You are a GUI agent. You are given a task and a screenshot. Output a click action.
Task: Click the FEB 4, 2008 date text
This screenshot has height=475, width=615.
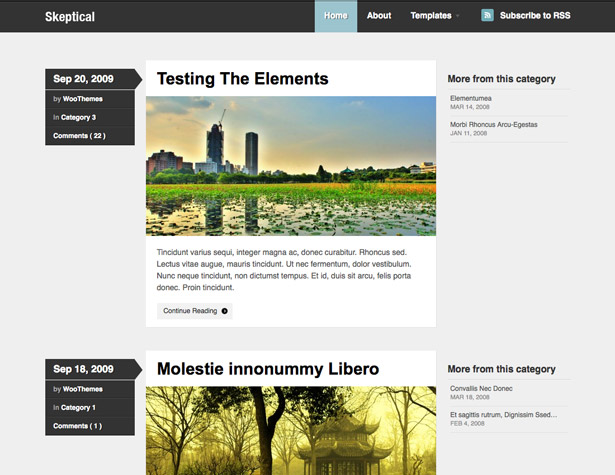(x=467, y=424)
